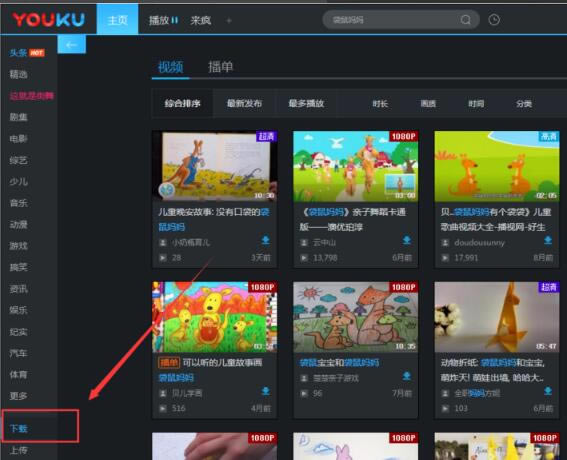567x460 pixels.
Task: Open the 袋鼠宝宝和袋鼠妈妈 drawing thumbnail
Action: (x=356, y=317)
